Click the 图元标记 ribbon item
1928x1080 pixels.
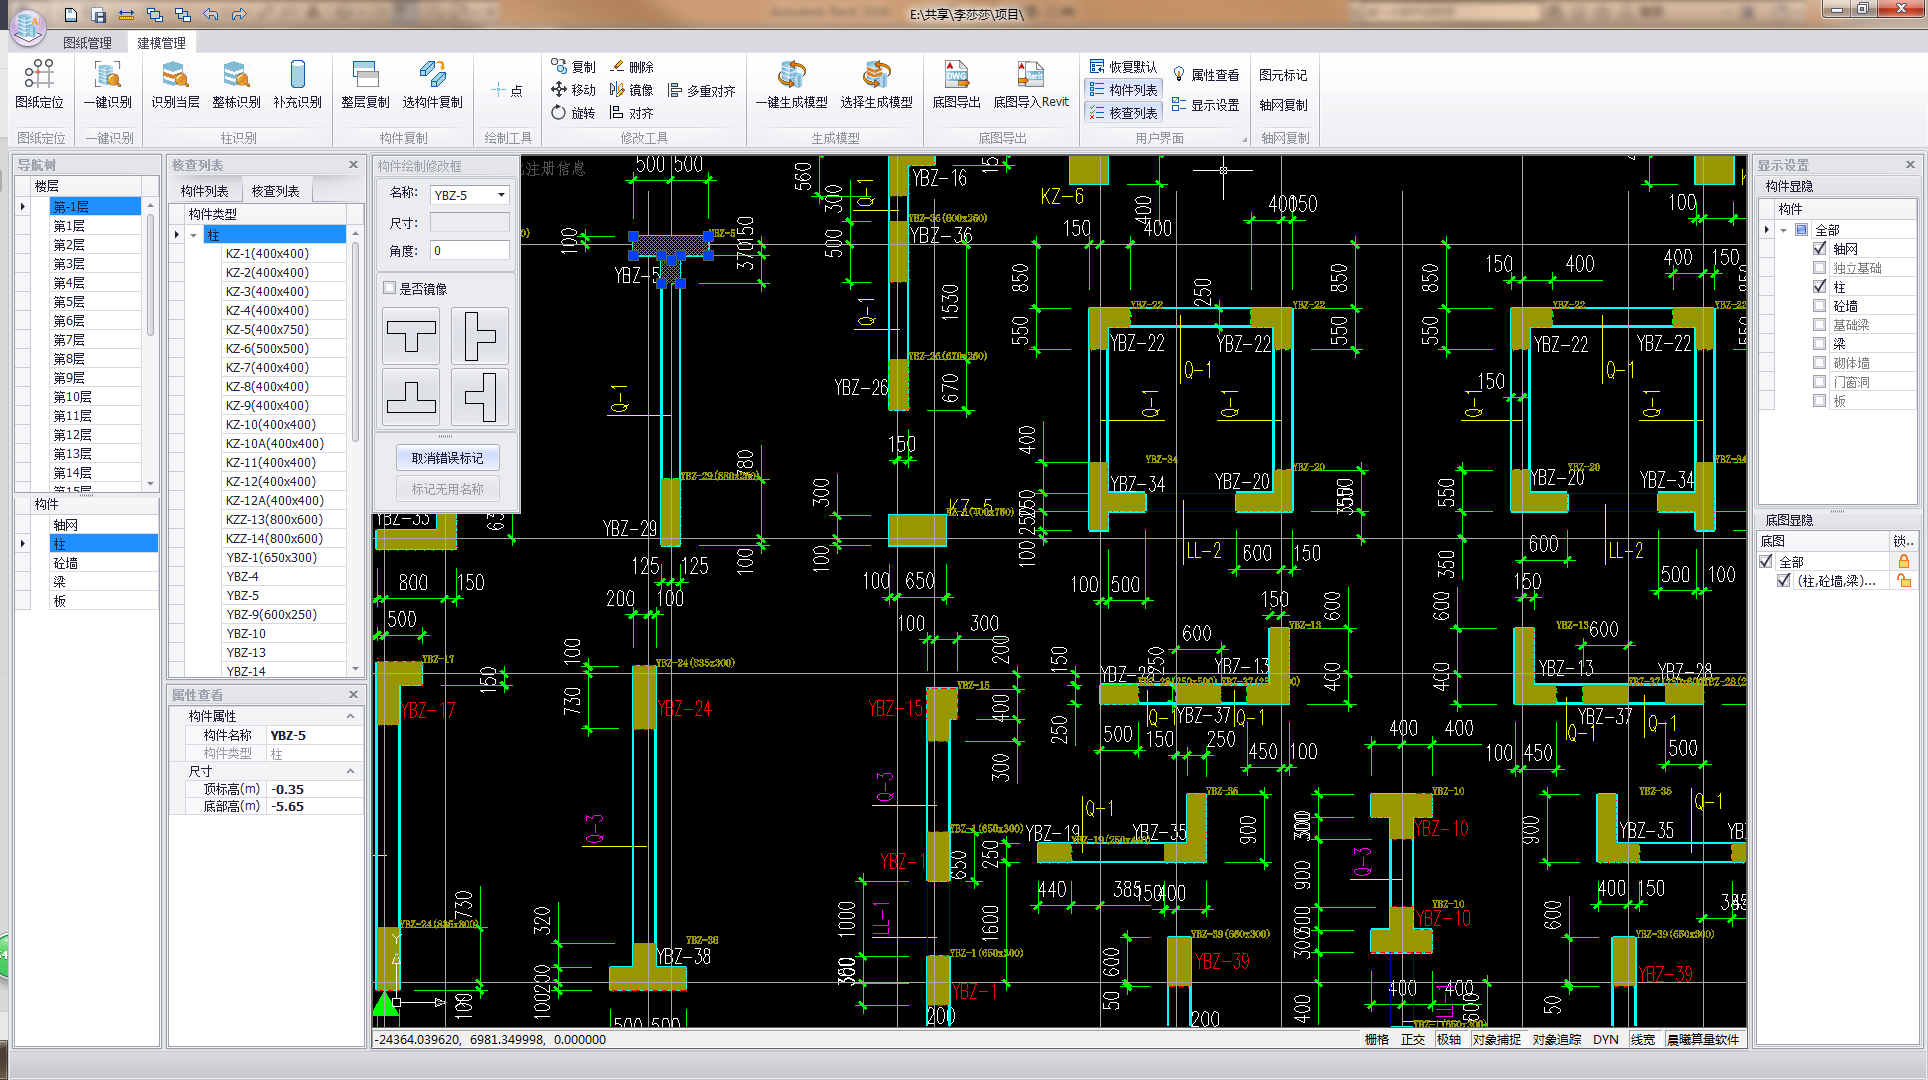[x=1283, y=75]
